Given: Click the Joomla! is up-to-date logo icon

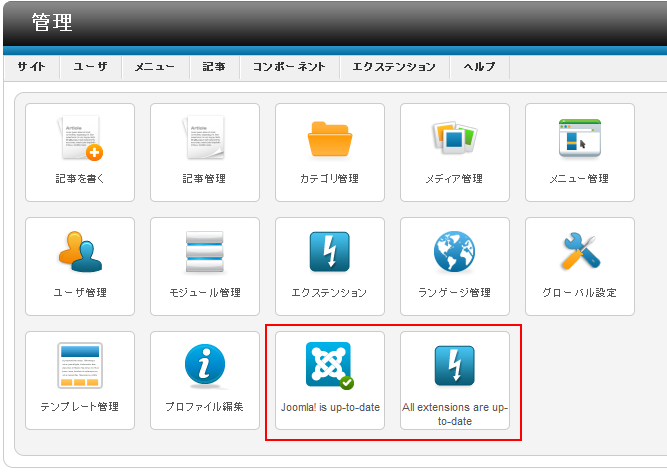Looking at the screenshot, I should click(330, 365).
